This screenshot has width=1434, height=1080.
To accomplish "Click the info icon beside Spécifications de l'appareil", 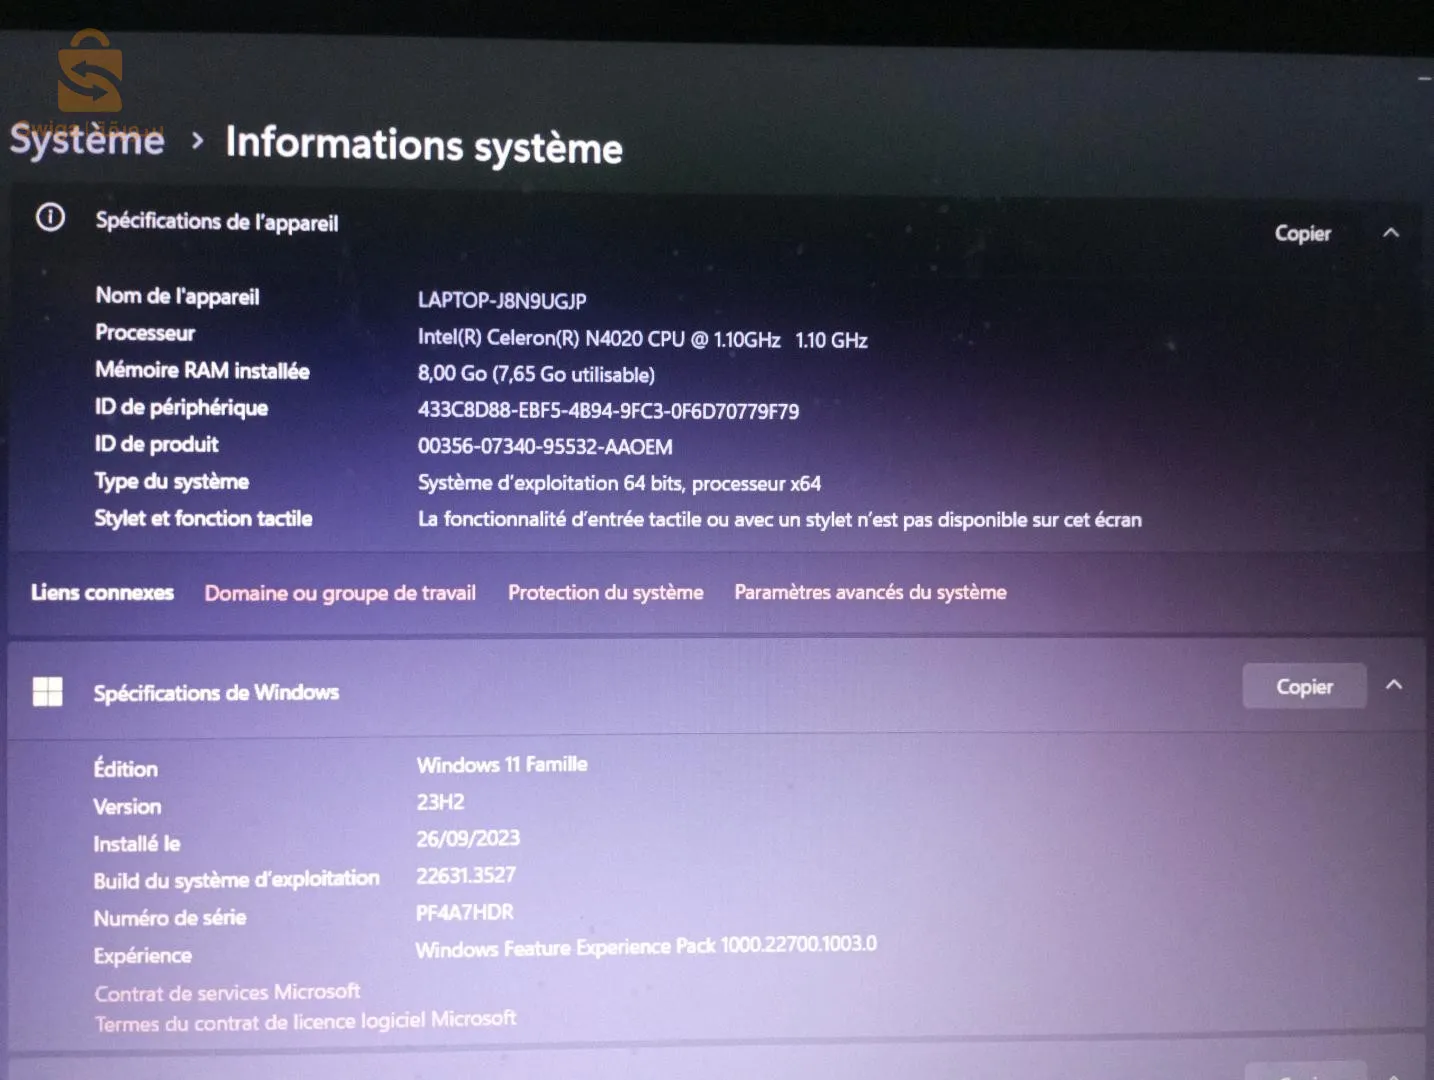I will (50, 217).
